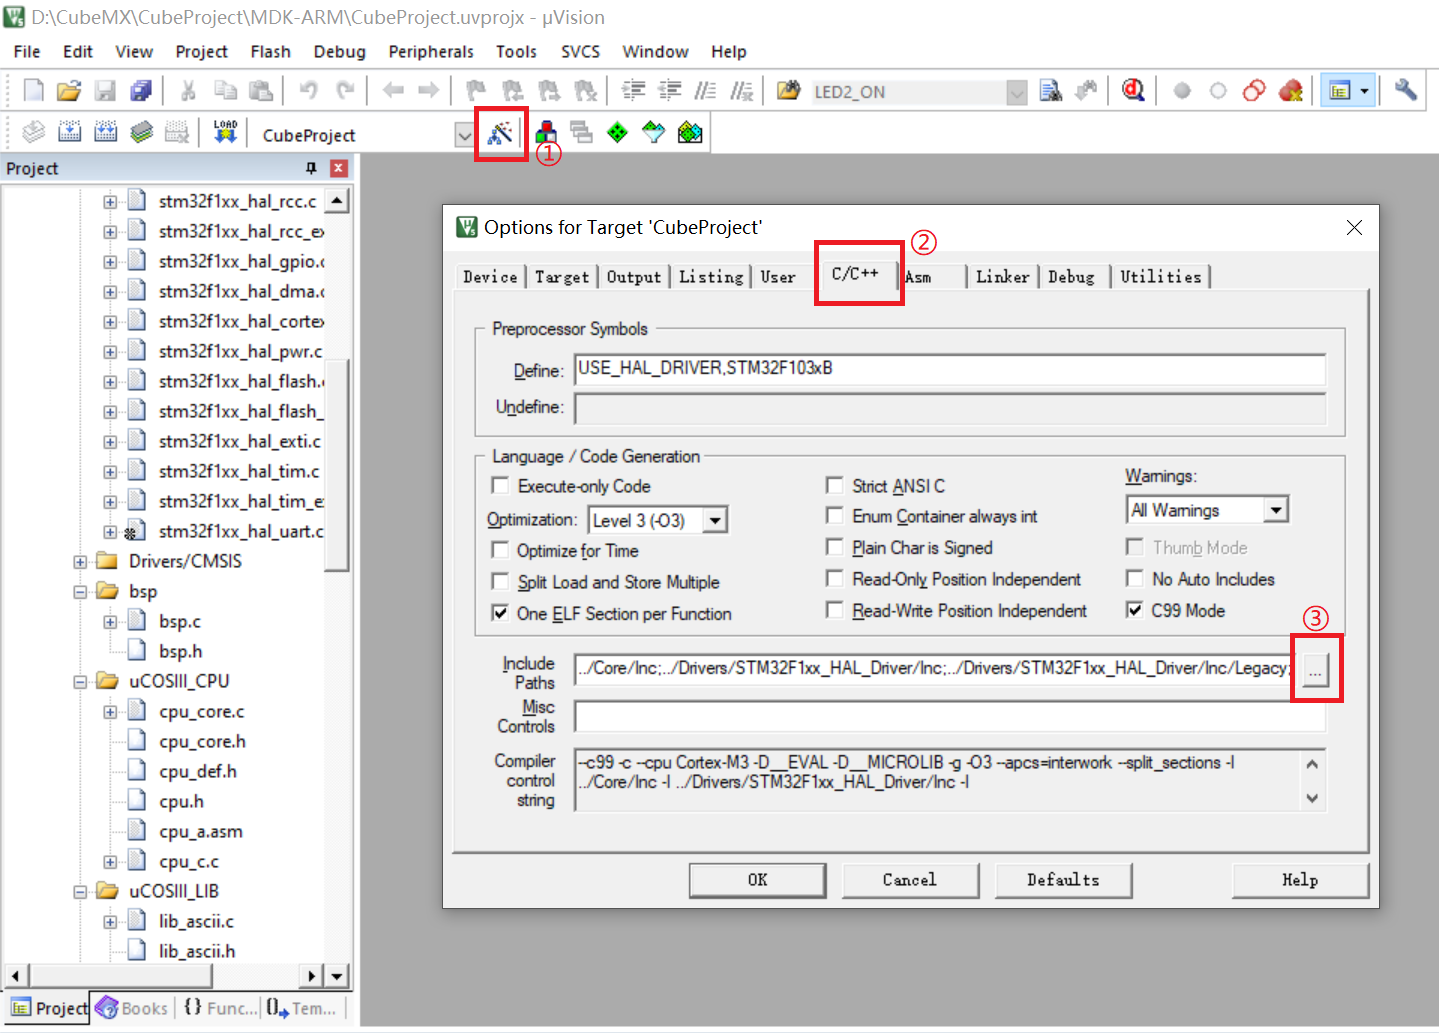Image resolution: width=1439 pixels, height=1033 pixels.
Task: Click the Redo arrow icon
Action: pyautogui.click(x=345, y=91)
